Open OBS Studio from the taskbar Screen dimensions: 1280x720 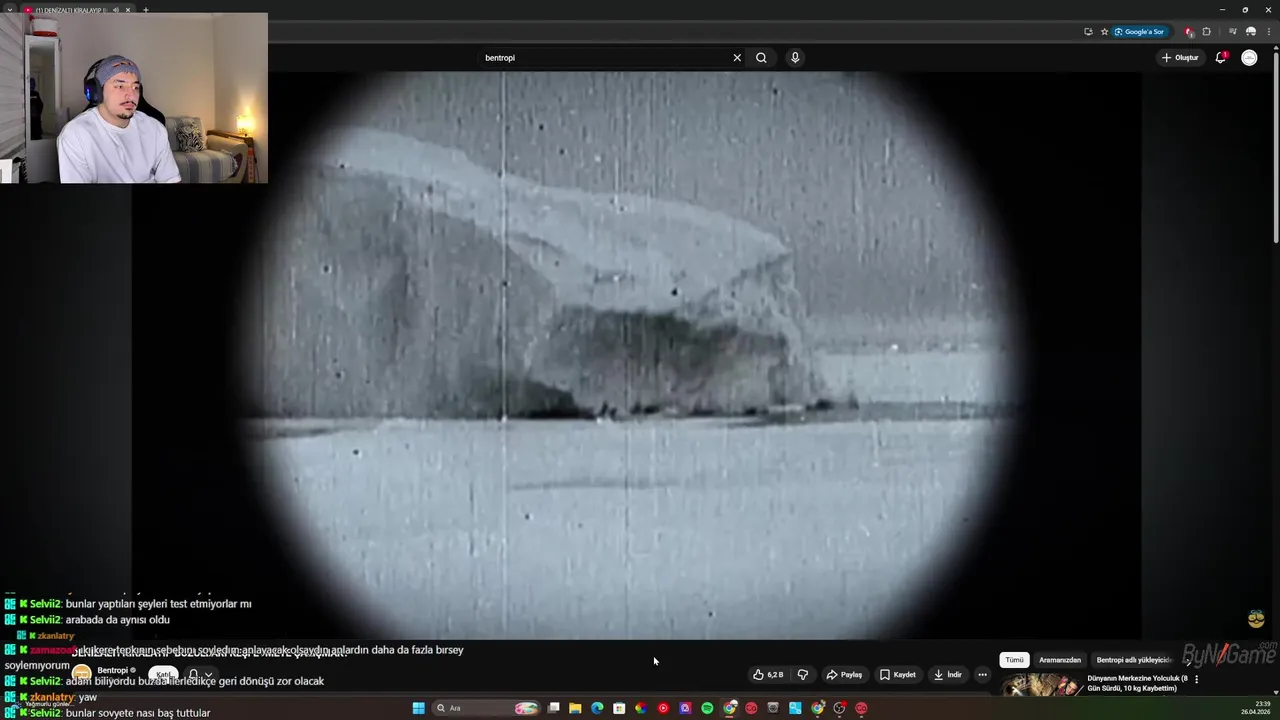[838, 708]
